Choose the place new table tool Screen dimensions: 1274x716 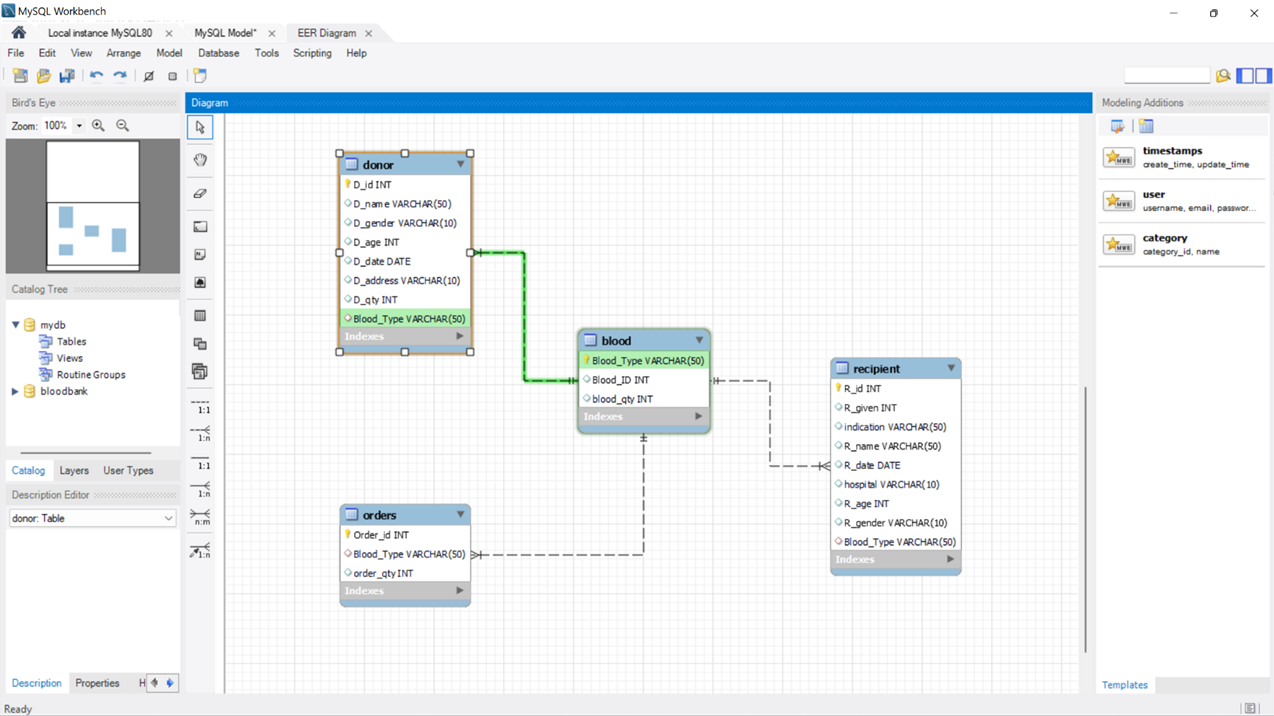[x=200, y=316]
